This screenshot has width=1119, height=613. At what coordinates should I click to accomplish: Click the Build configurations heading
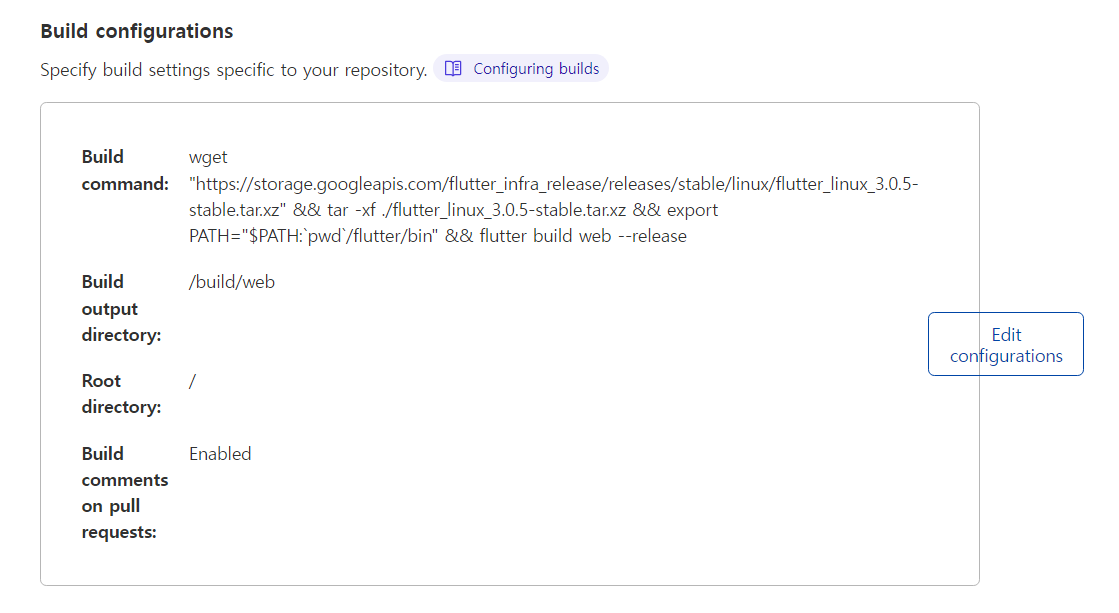(x=136, y=31)
